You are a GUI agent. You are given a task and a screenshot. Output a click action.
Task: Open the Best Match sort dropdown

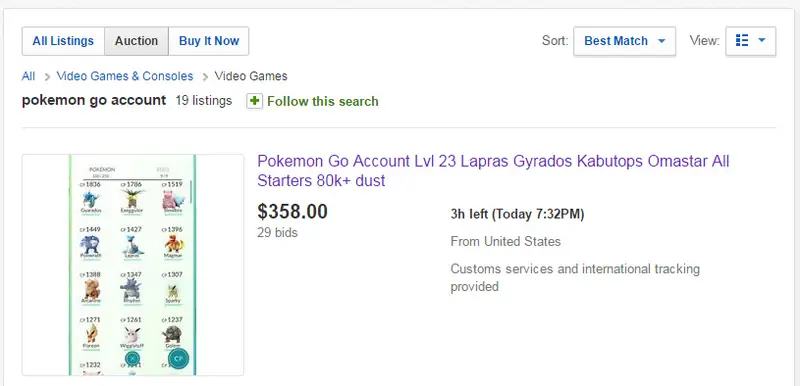624,41
